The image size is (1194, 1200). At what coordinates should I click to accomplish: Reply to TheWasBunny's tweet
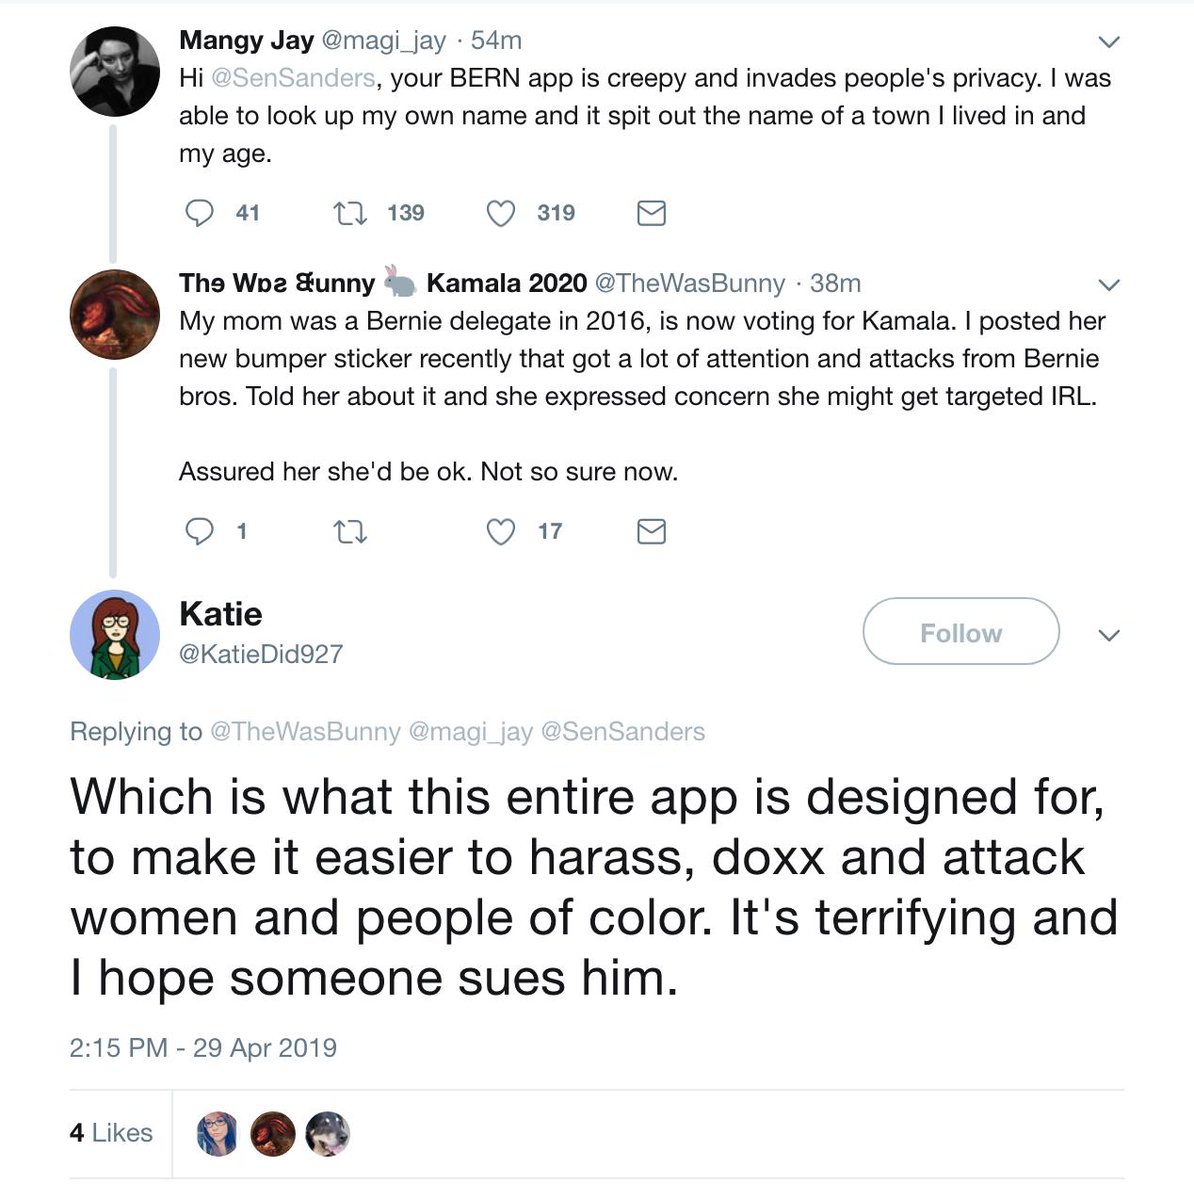pos(200,531)
